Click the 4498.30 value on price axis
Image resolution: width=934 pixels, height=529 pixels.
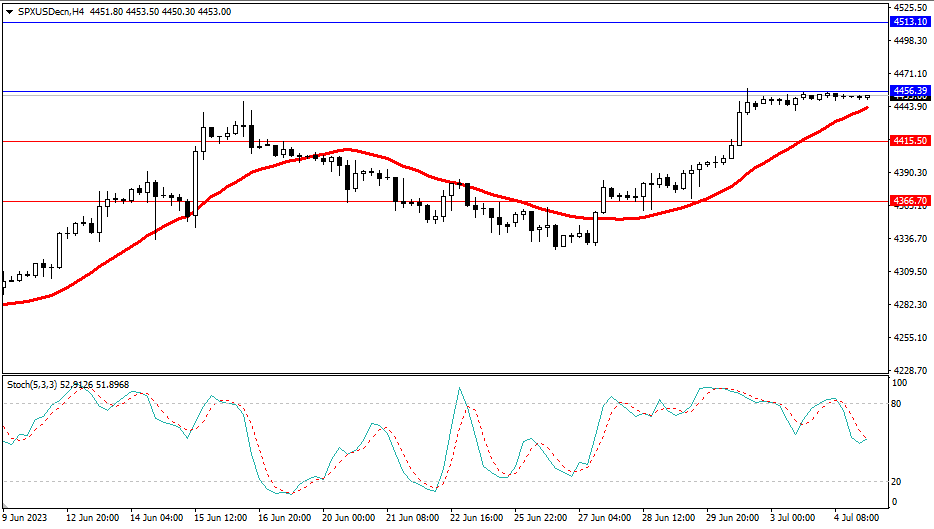click(909, 40)
